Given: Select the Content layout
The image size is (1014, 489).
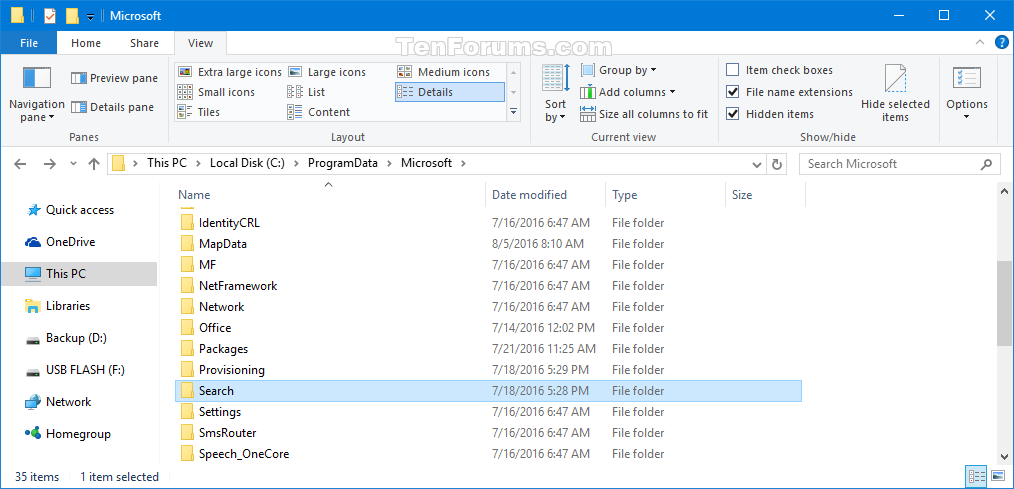Looking at the screenshot, I should pyautogui.click(x=319, y=112).
